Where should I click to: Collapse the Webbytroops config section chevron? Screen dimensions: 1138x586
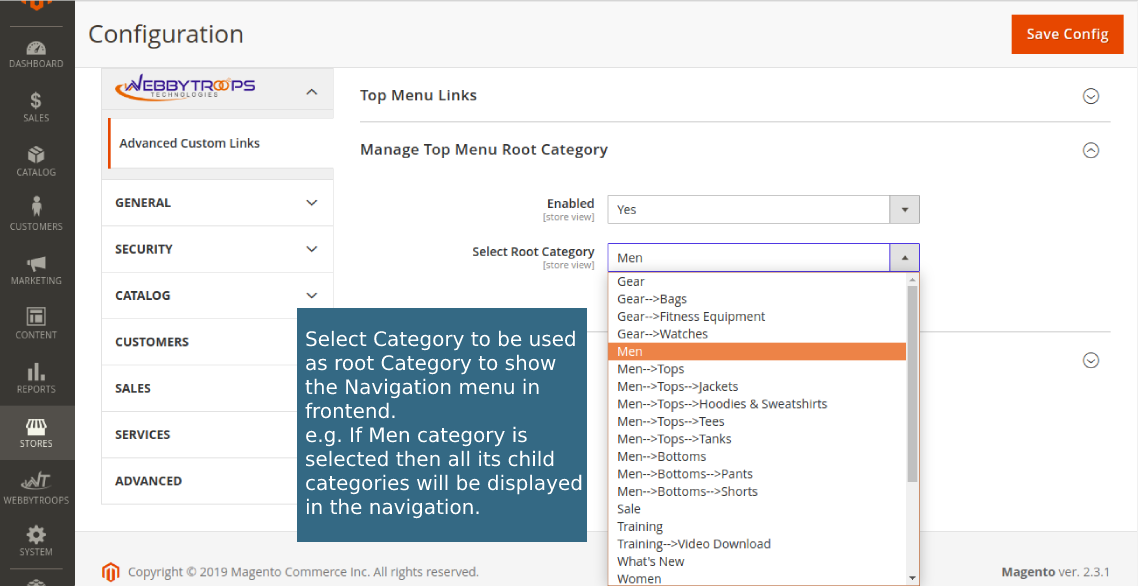(312, 92)
